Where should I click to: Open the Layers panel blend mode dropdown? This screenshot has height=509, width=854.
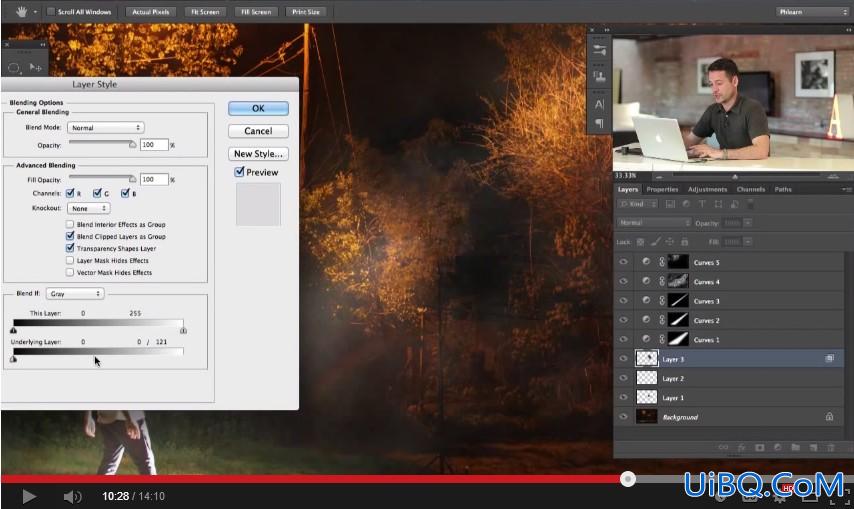pos(654,223)
